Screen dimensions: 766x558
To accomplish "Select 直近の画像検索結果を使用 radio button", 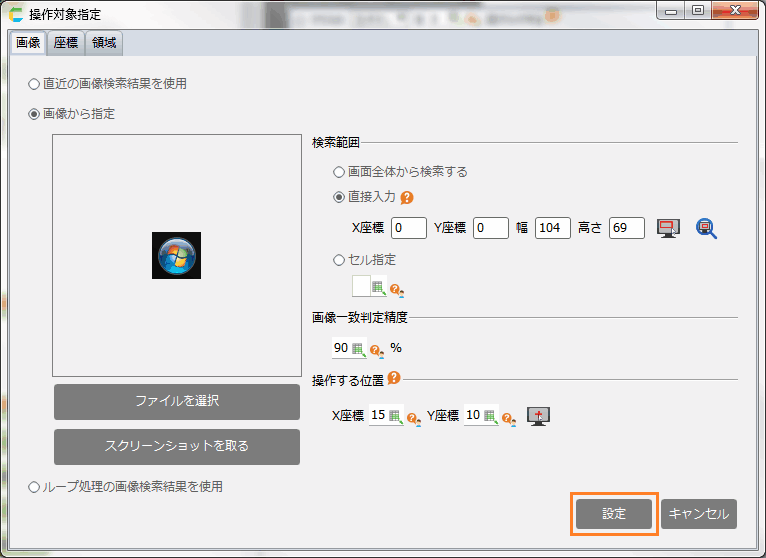I will click(x=35, y=84).
